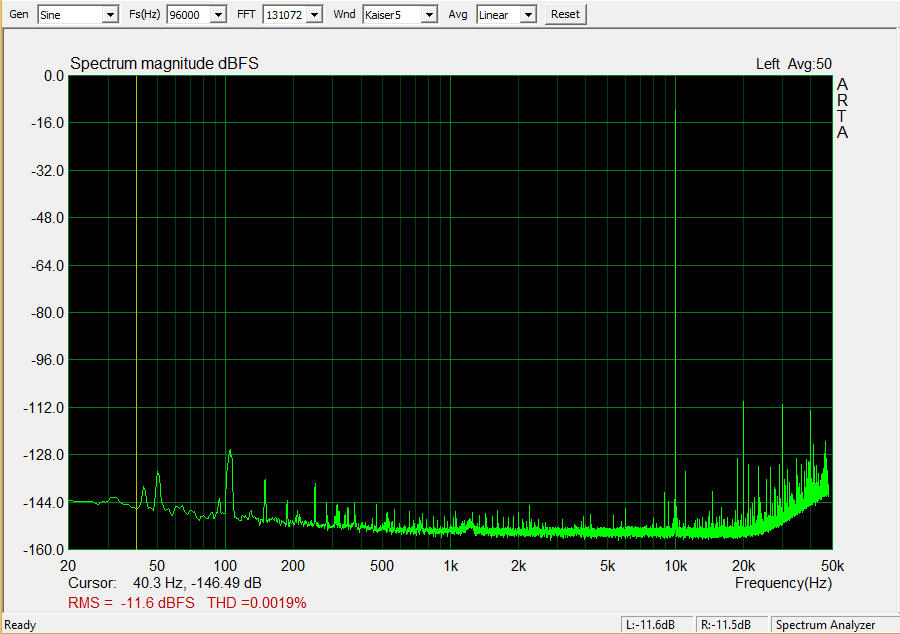This screenshot has height=634, width=900.
Task: Click the 'THD =0.0019%' readout
Action: (x=257, y=603)
